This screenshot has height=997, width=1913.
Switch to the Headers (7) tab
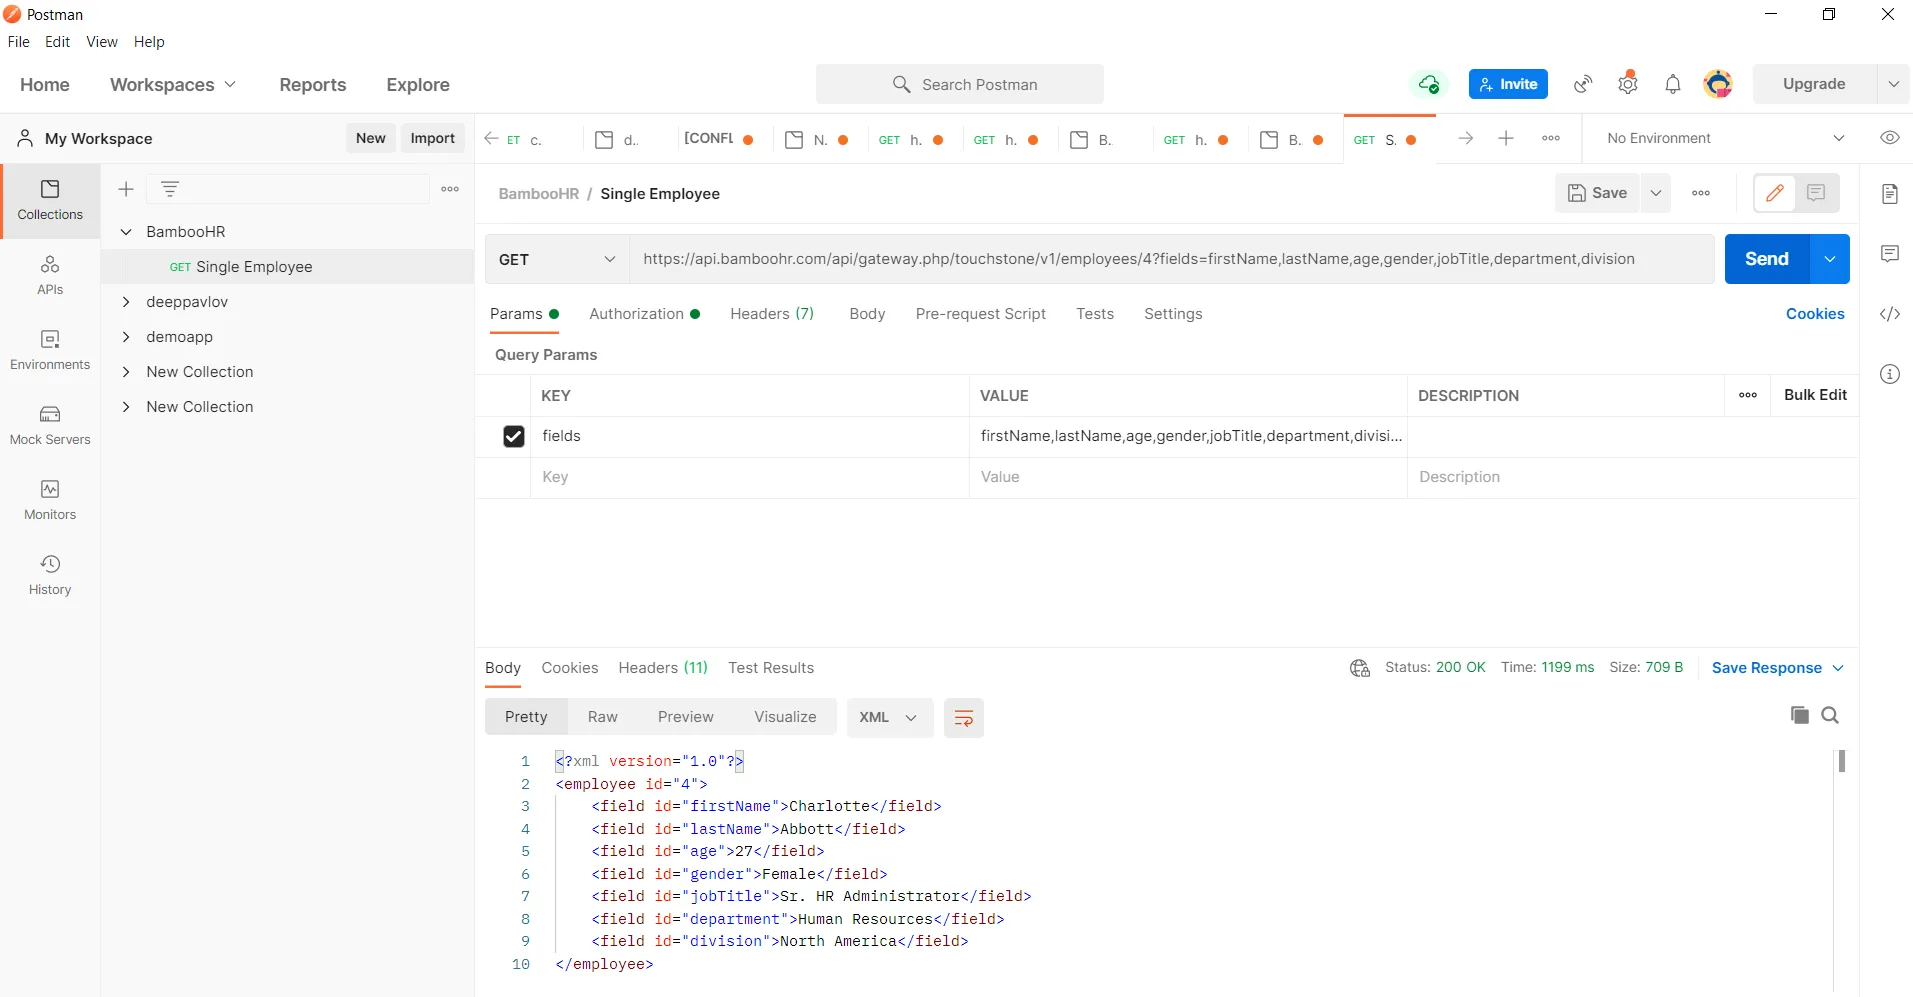tap(772, 314)
